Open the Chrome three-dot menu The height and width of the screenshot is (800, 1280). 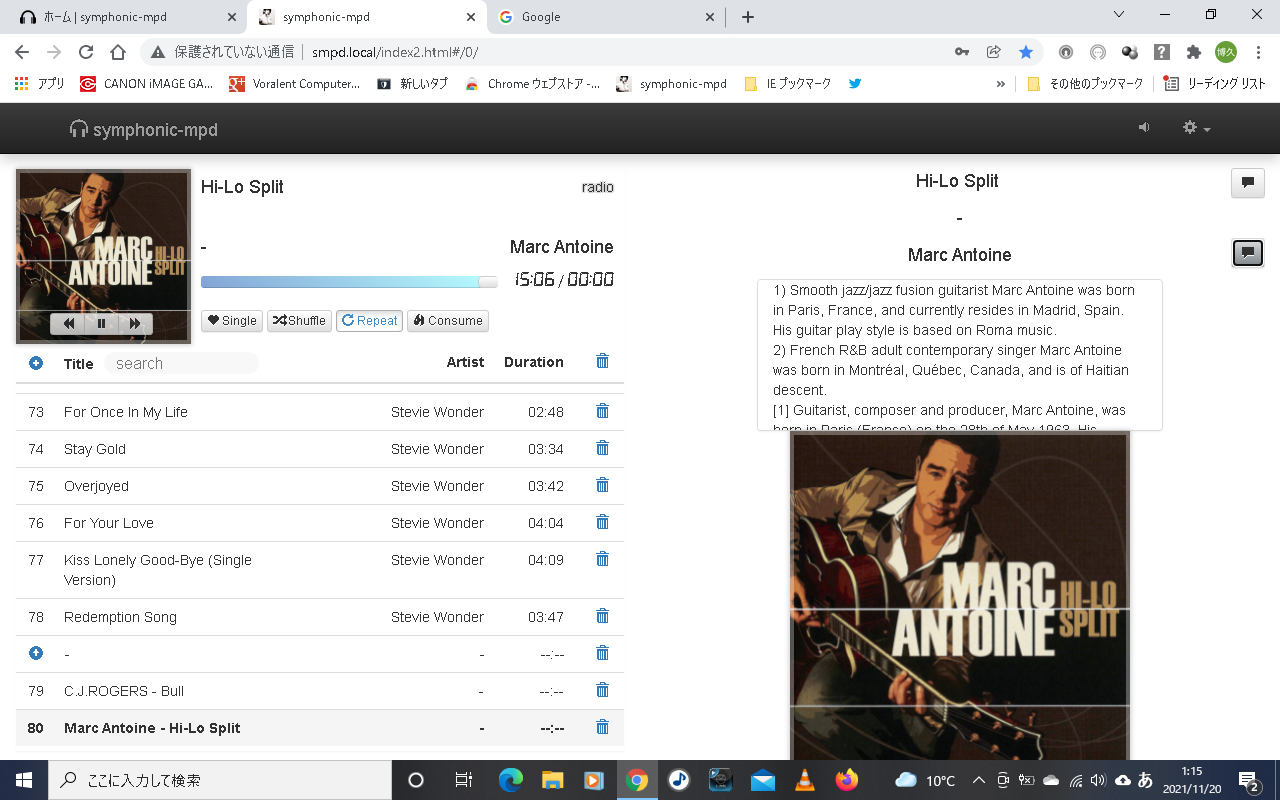pos(1257,52)
